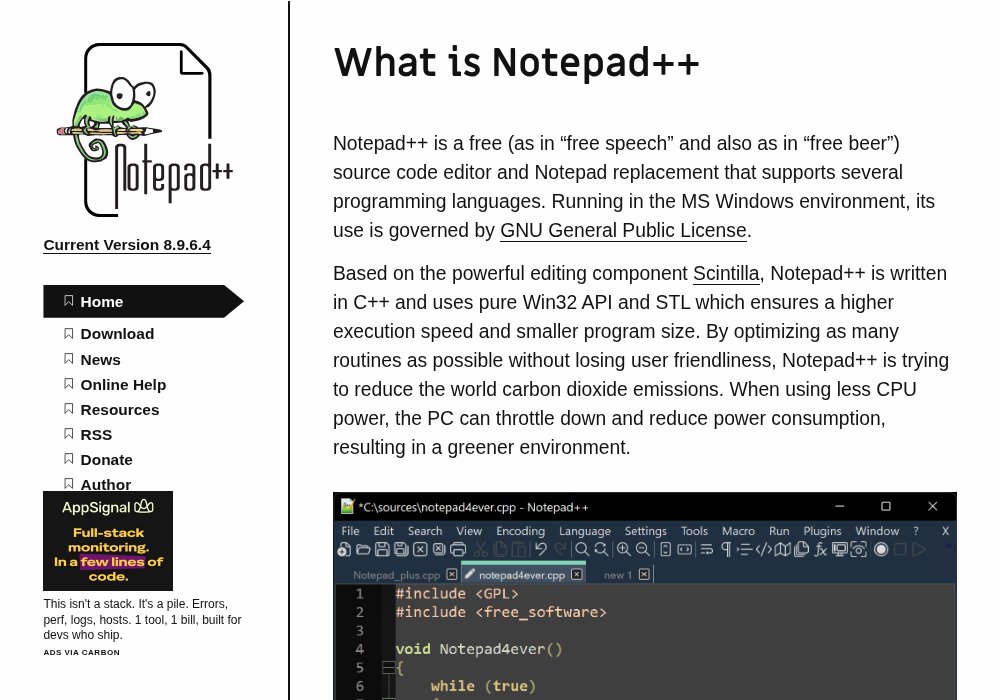
Task: Click single-floppy Save icon in Notepad++ screenshot toolbar
Action: click(x=382, y=550)
